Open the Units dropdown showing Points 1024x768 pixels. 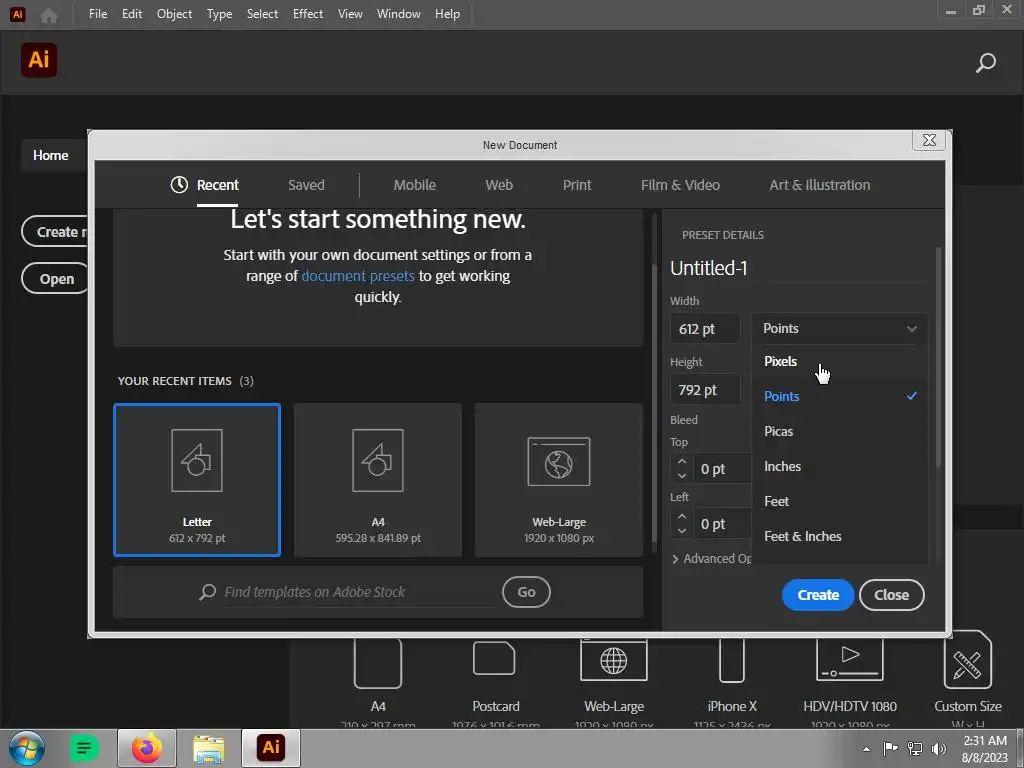click(840, 328)
